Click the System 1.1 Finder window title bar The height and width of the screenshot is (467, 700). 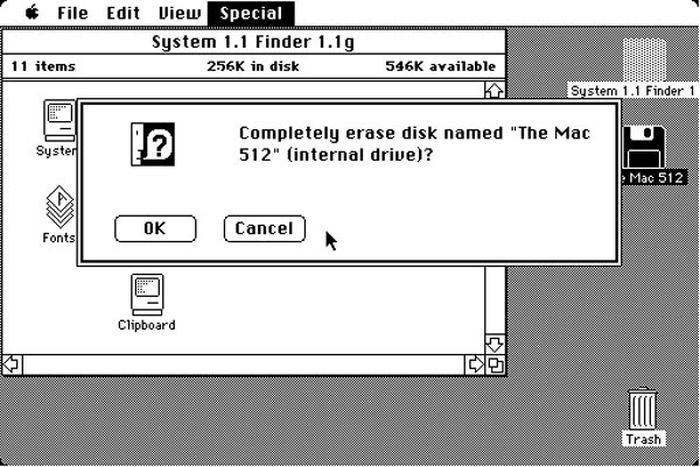click(254, 42)
